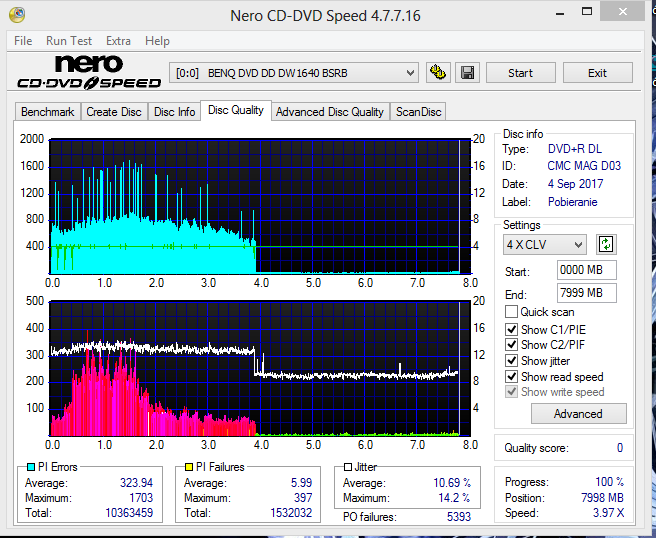Click the drive options icon
Viewport: 656px width, 538px height.
pyautogui.click(x=438, y=73)
